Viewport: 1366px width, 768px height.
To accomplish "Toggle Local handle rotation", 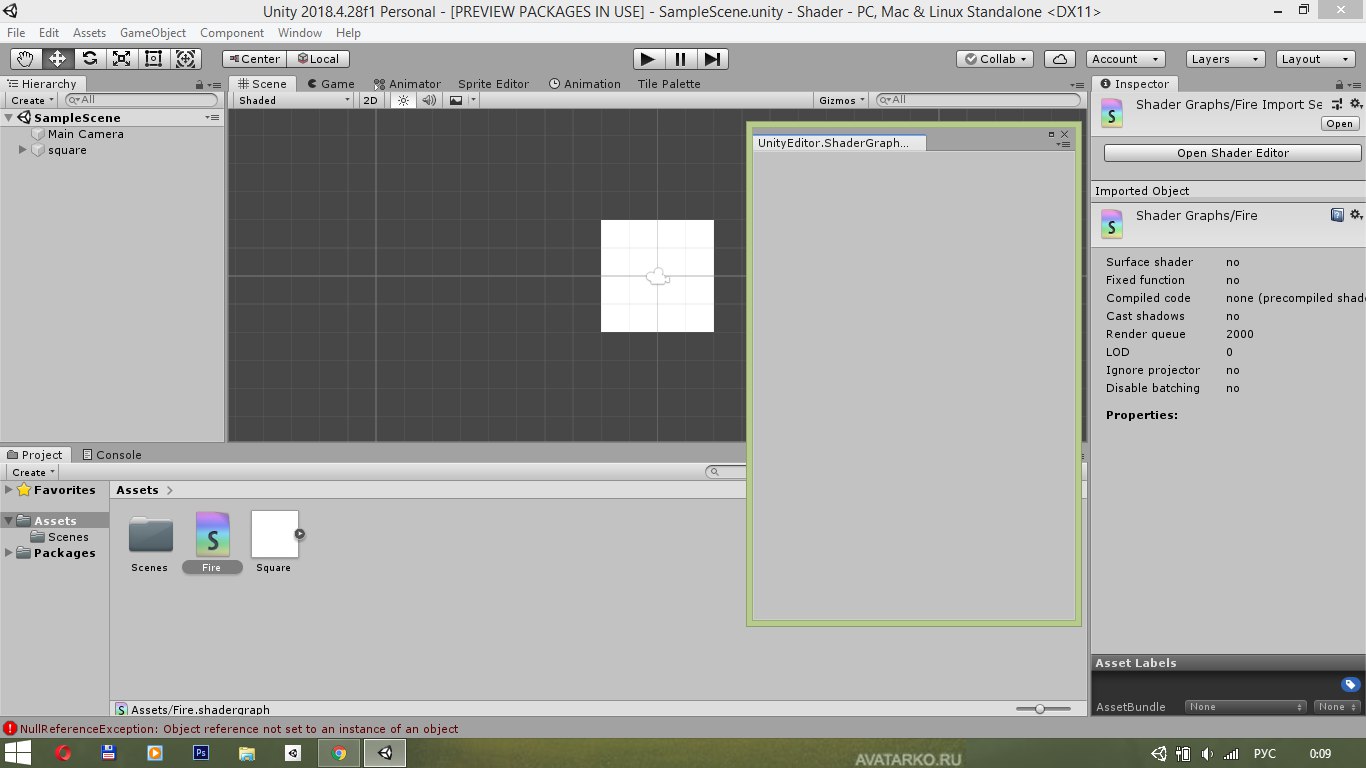I will click(318, 59).
